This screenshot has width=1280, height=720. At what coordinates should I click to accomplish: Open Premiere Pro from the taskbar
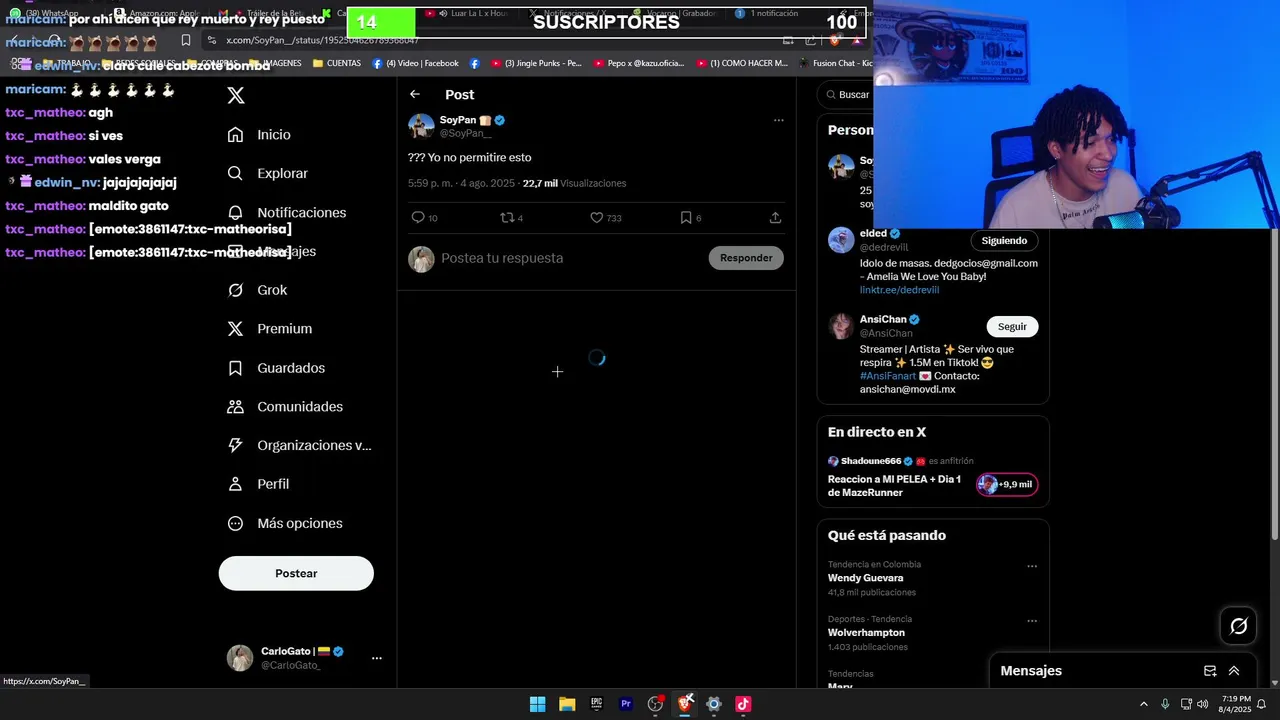click(x=626, y=704)
